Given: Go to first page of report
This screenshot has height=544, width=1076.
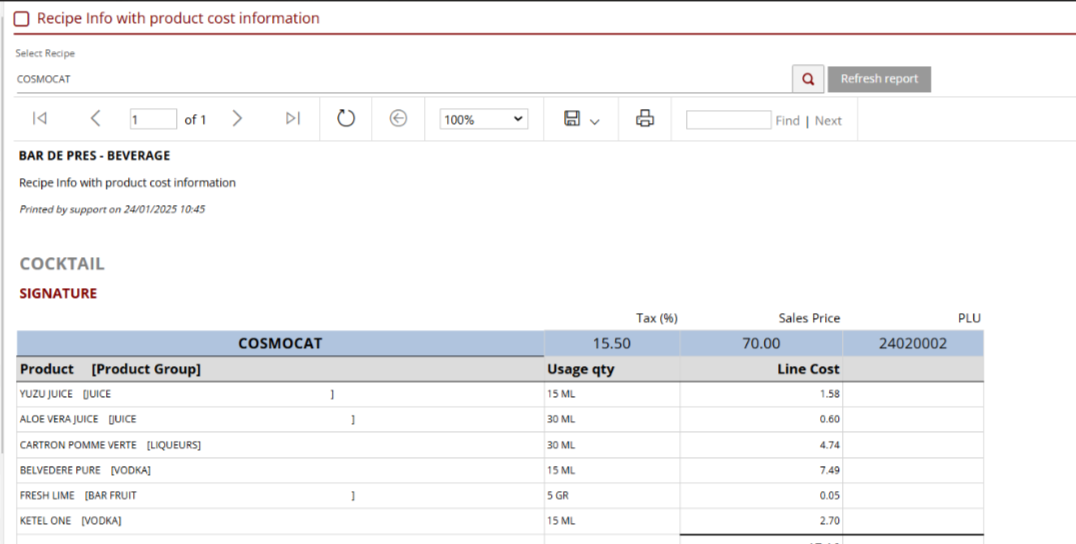Looking at the screenshot, I should (x=40, y=119).
